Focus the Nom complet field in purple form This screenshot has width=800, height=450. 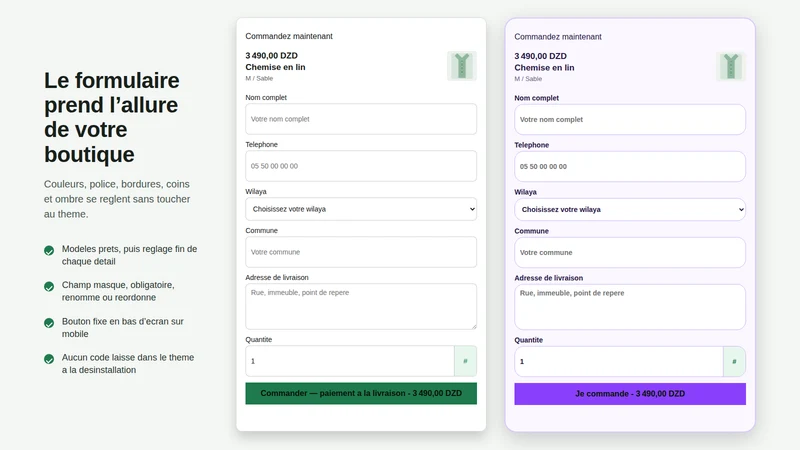630,119
